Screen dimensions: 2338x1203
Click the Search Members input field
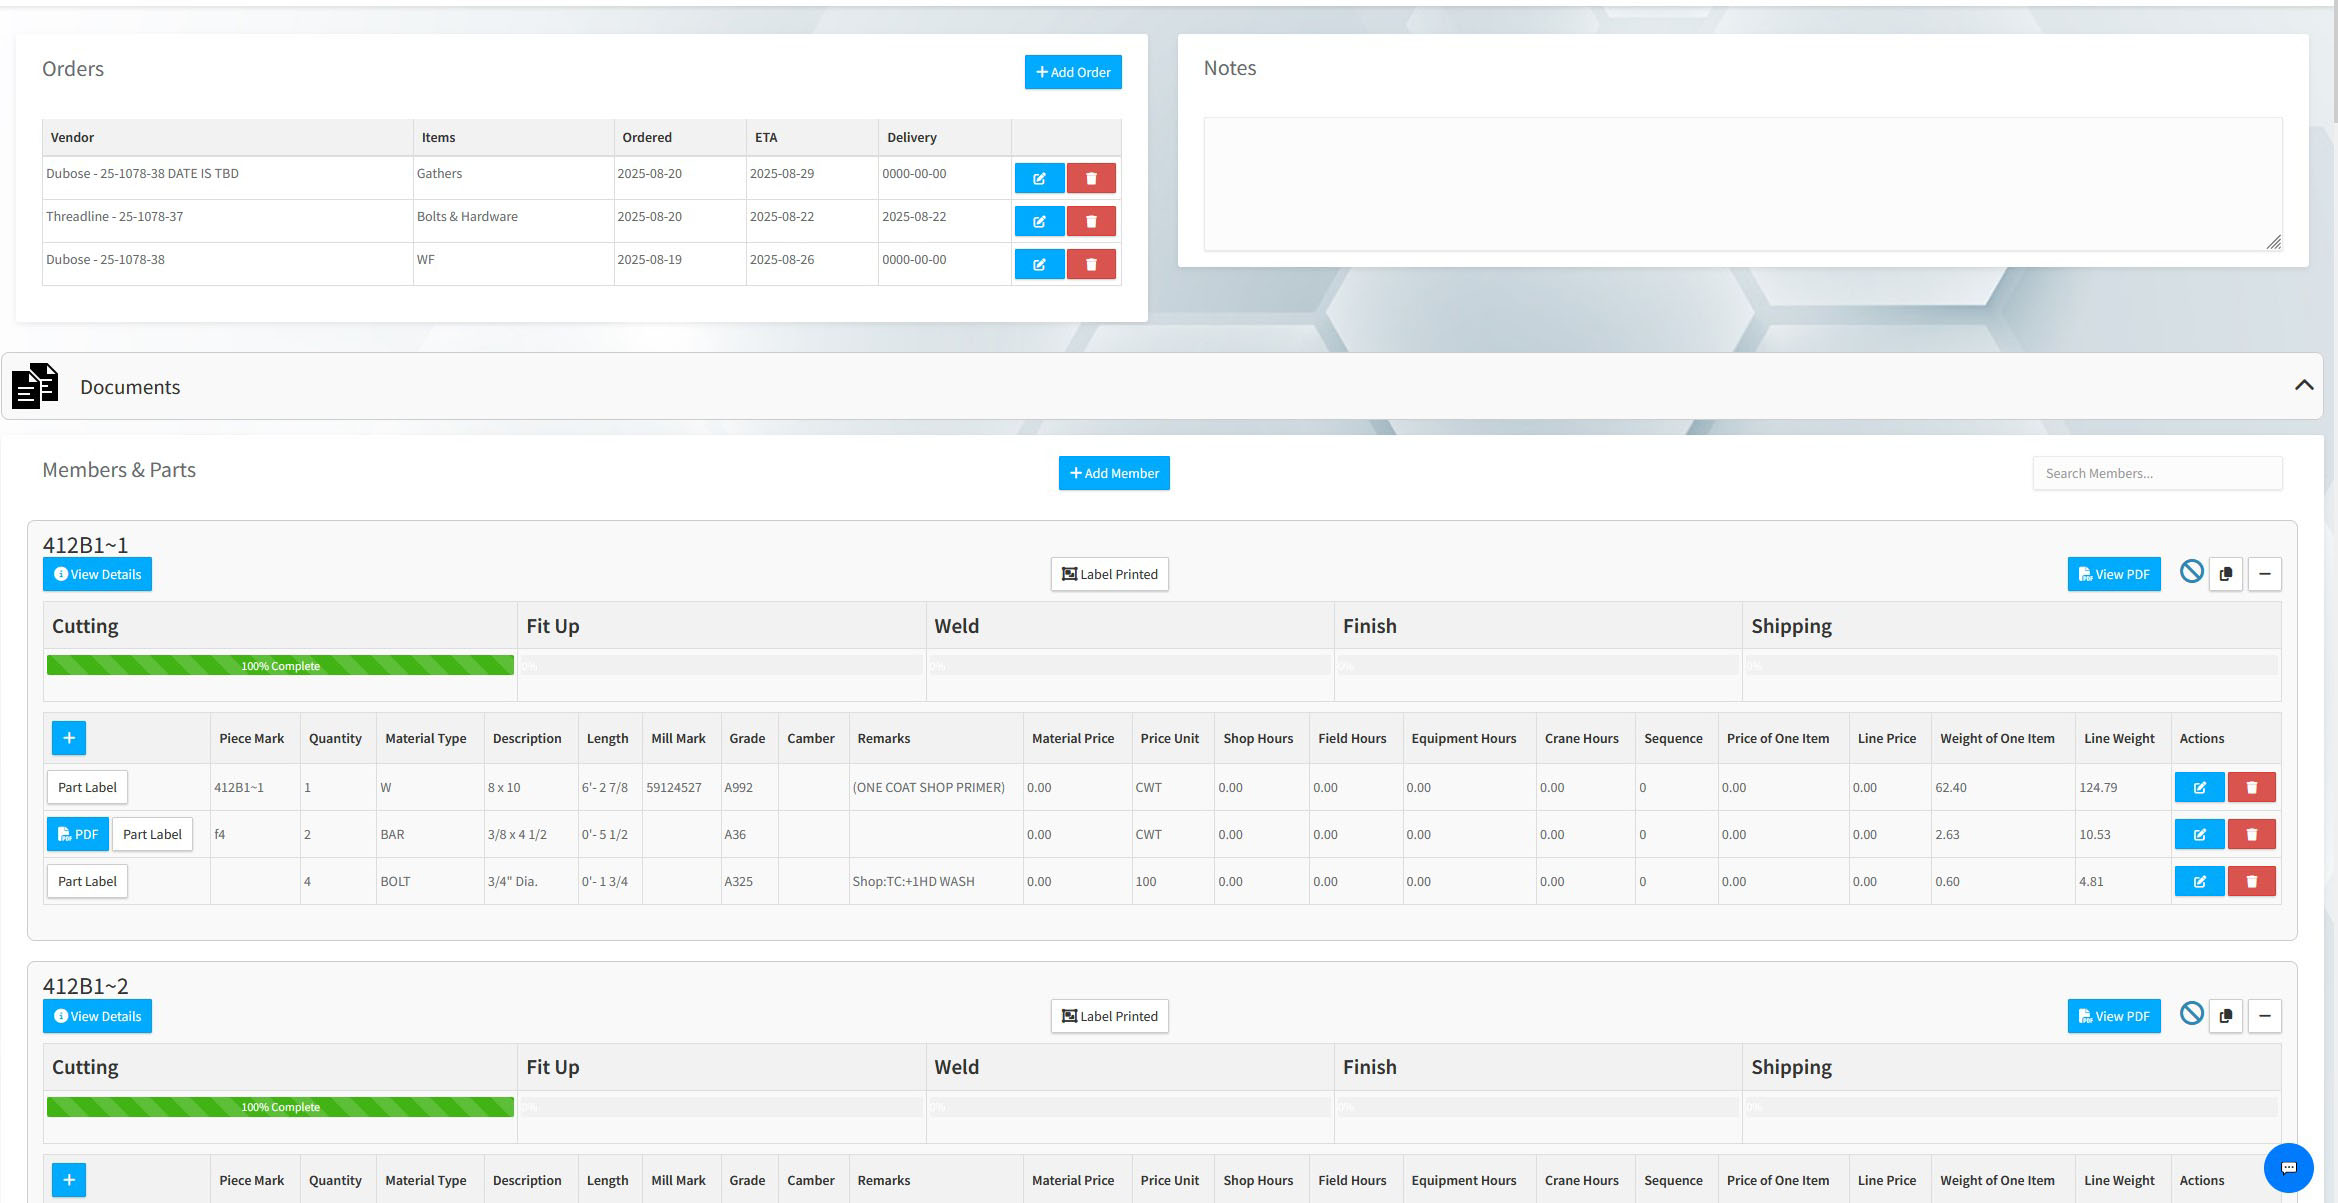point(2157,473)
